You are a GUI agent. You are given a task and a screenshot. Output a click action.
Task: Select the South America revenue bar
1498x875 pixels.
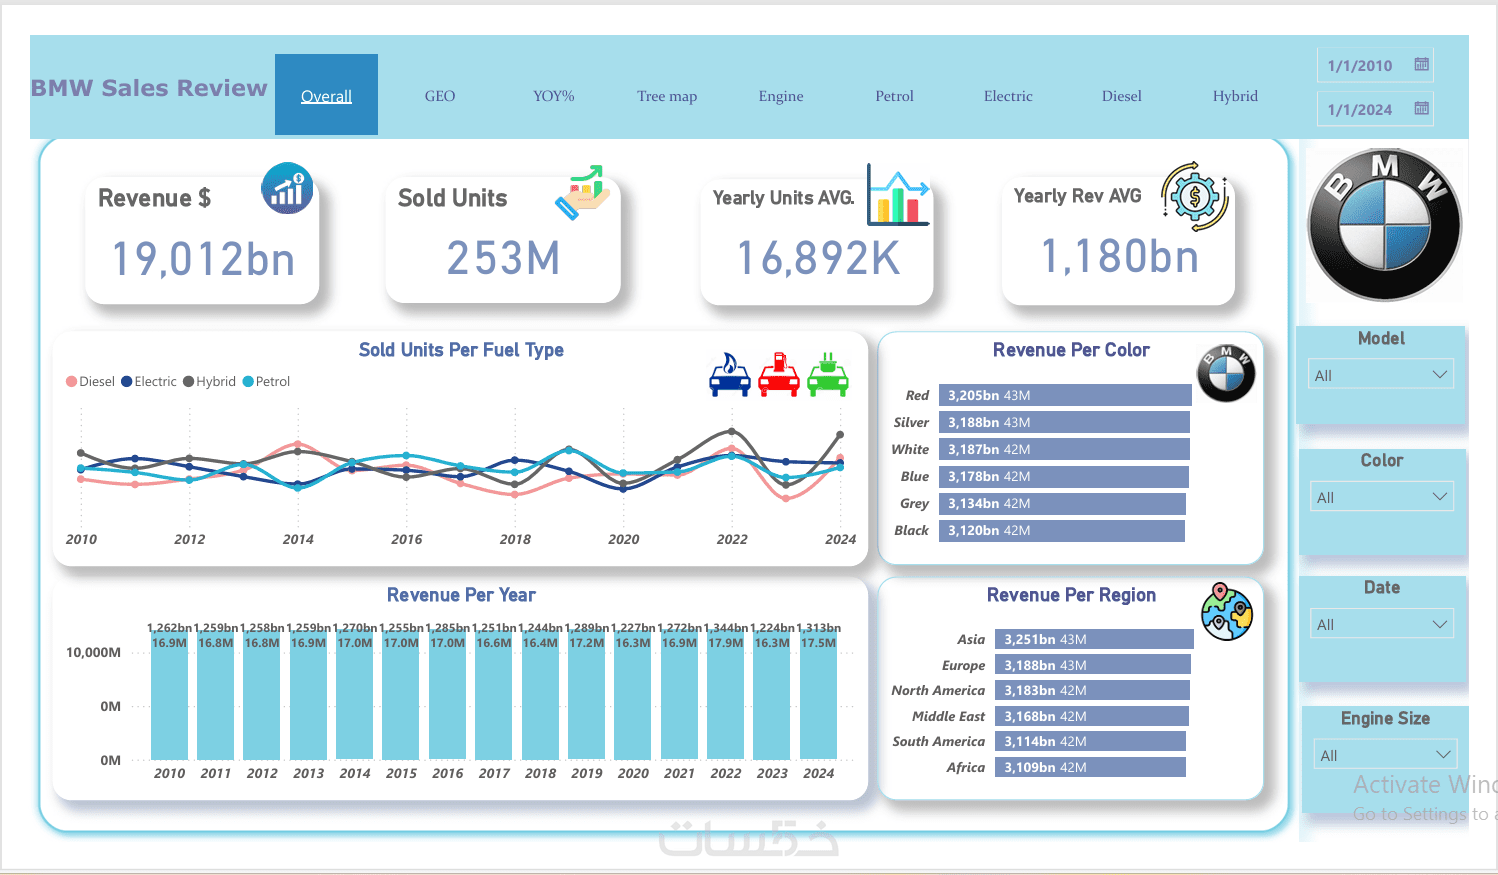click(1090, 741)
